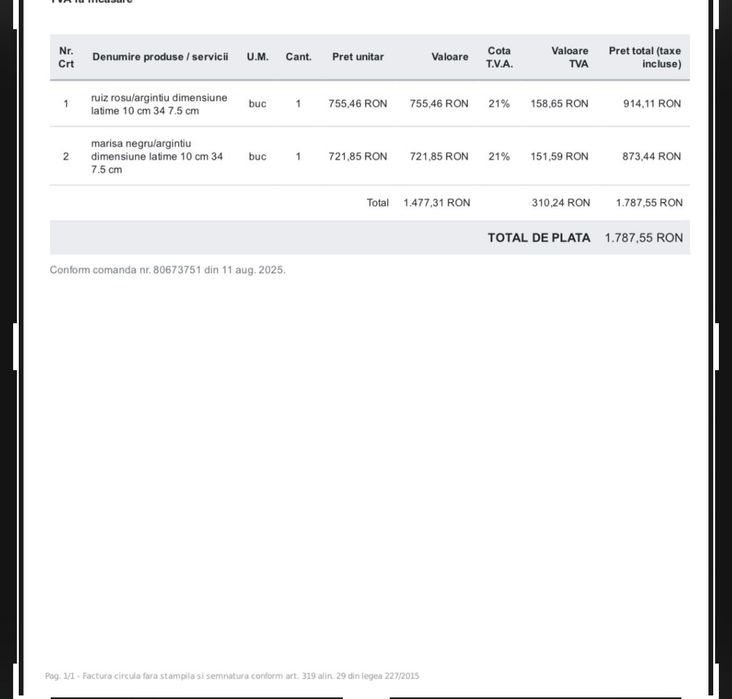Select the 151,59 RON VAT value
The width and height of the screenshot is (732, 699).
(x=559, y=157)
